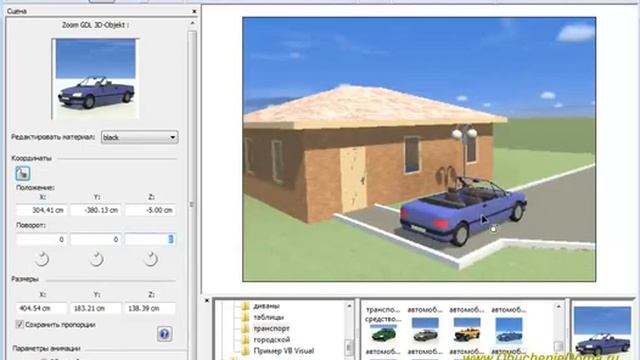This screenshot has width=640, height=360.
Task: Toggle the Сохранить пропорции checkbox
Action: point(19,324)
